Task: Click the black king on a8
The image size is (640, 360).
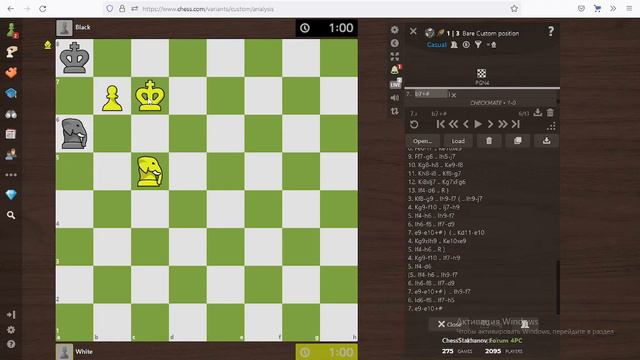Action: [74, 58]
